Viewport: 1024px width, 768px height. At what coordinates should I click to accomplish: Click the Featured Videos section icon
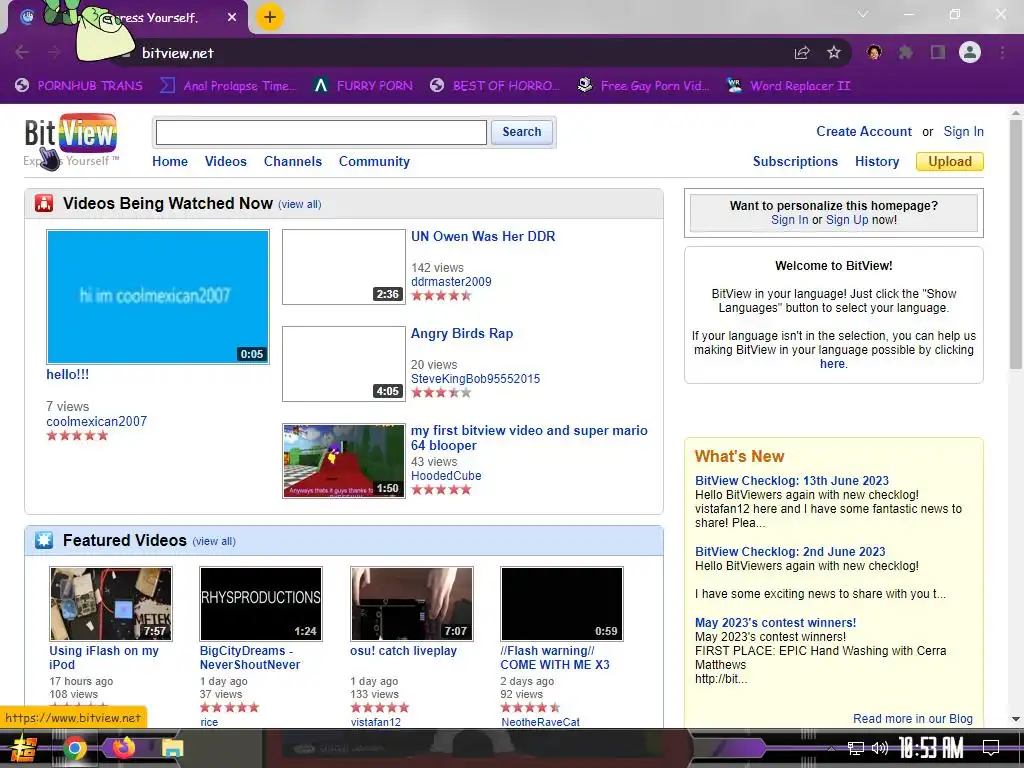click(x=44, y=540)
